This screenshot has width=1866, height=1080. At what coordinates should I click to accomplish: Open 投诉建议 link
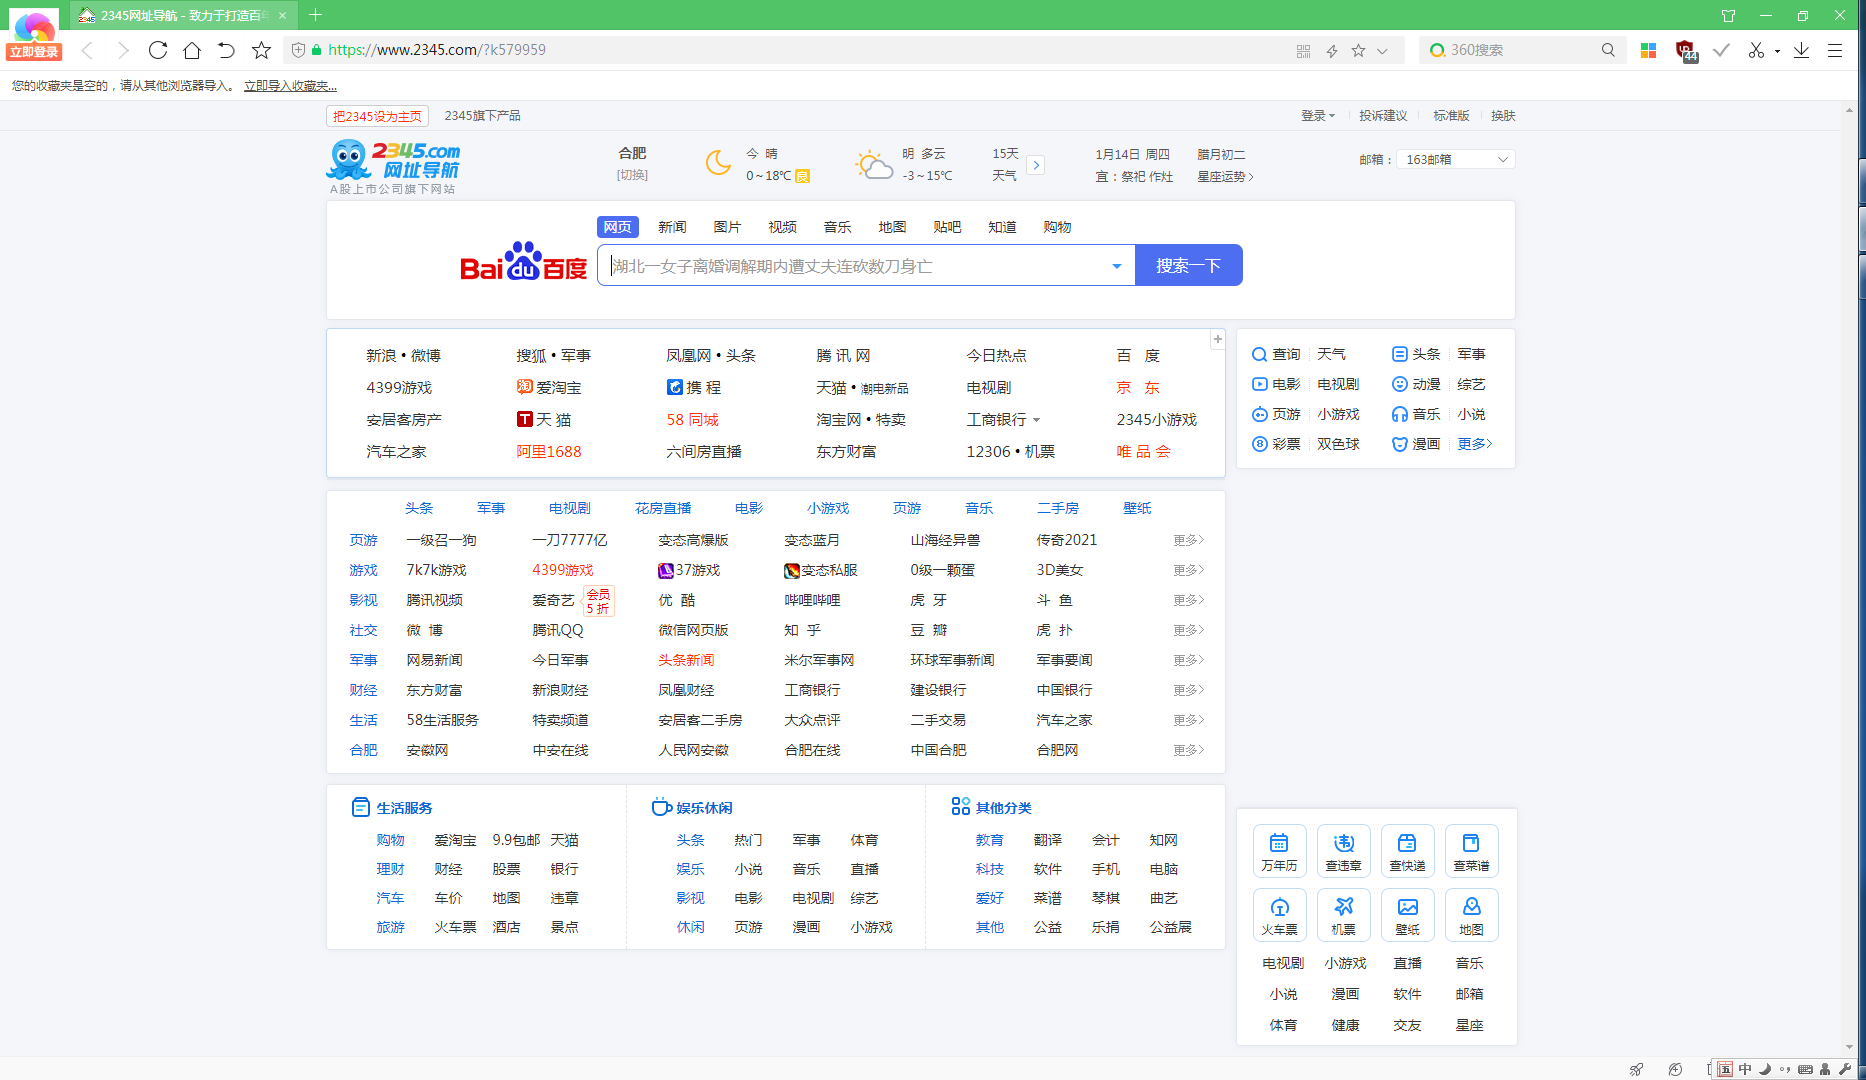click(x=1383, y=116)
